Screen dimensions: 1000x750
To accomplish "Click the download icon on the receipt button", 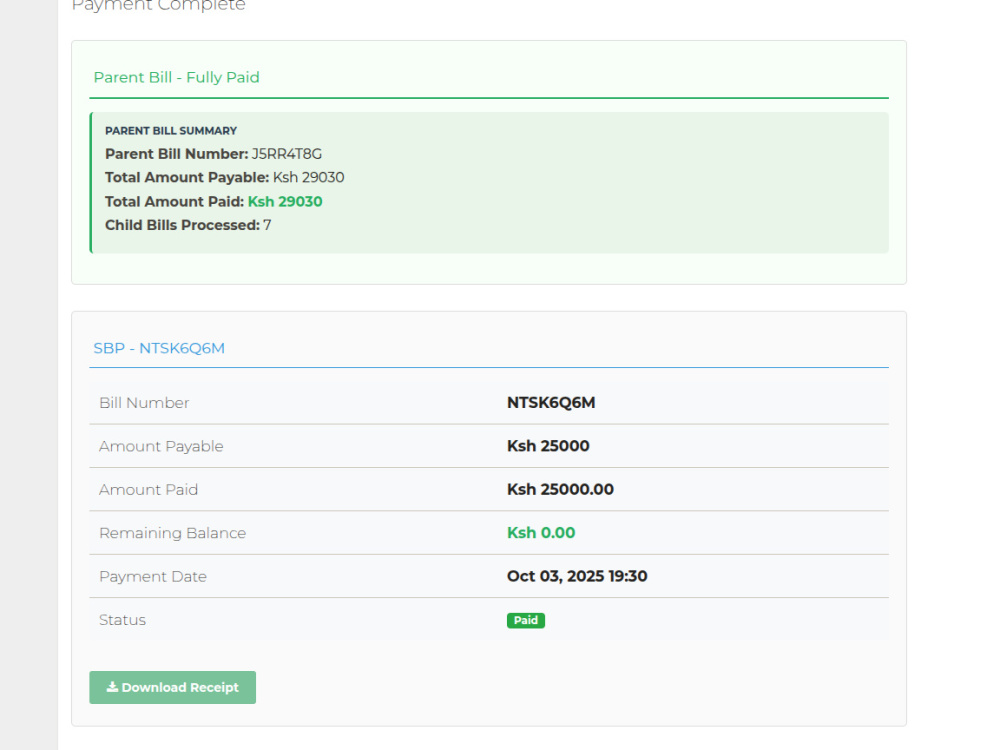I will click(112, 687).
